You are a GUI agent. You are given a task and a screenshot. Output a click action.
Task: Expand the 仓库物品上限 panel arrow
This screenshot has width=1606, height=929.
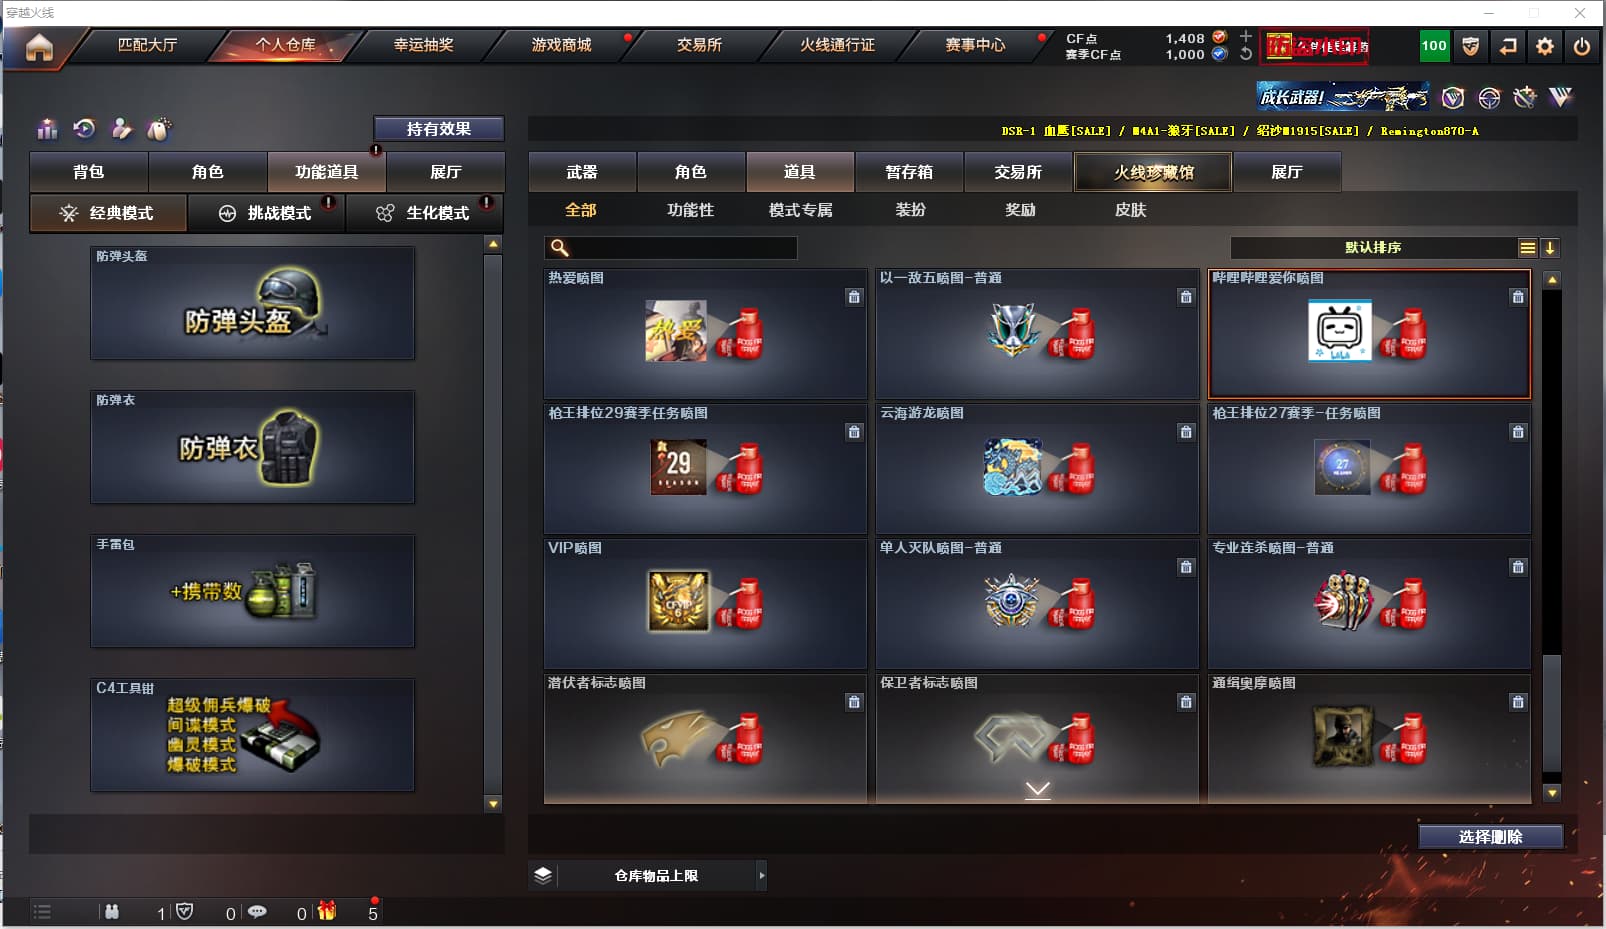click(x=762, y=876)
